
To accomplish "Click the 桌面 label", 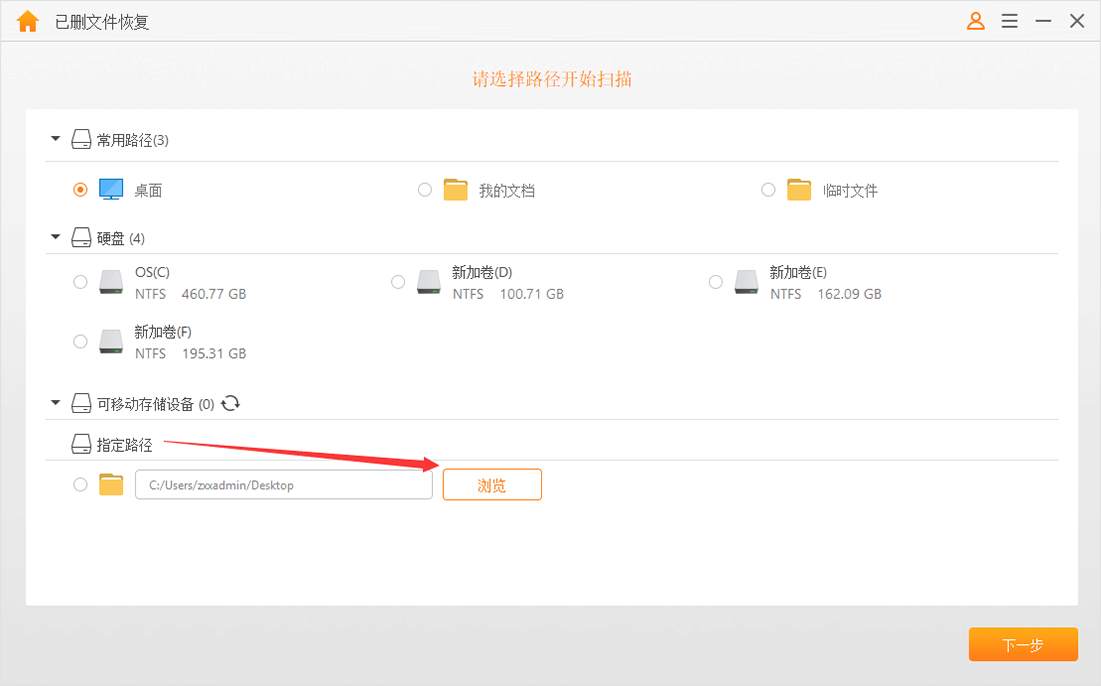I will click(148, 190).
